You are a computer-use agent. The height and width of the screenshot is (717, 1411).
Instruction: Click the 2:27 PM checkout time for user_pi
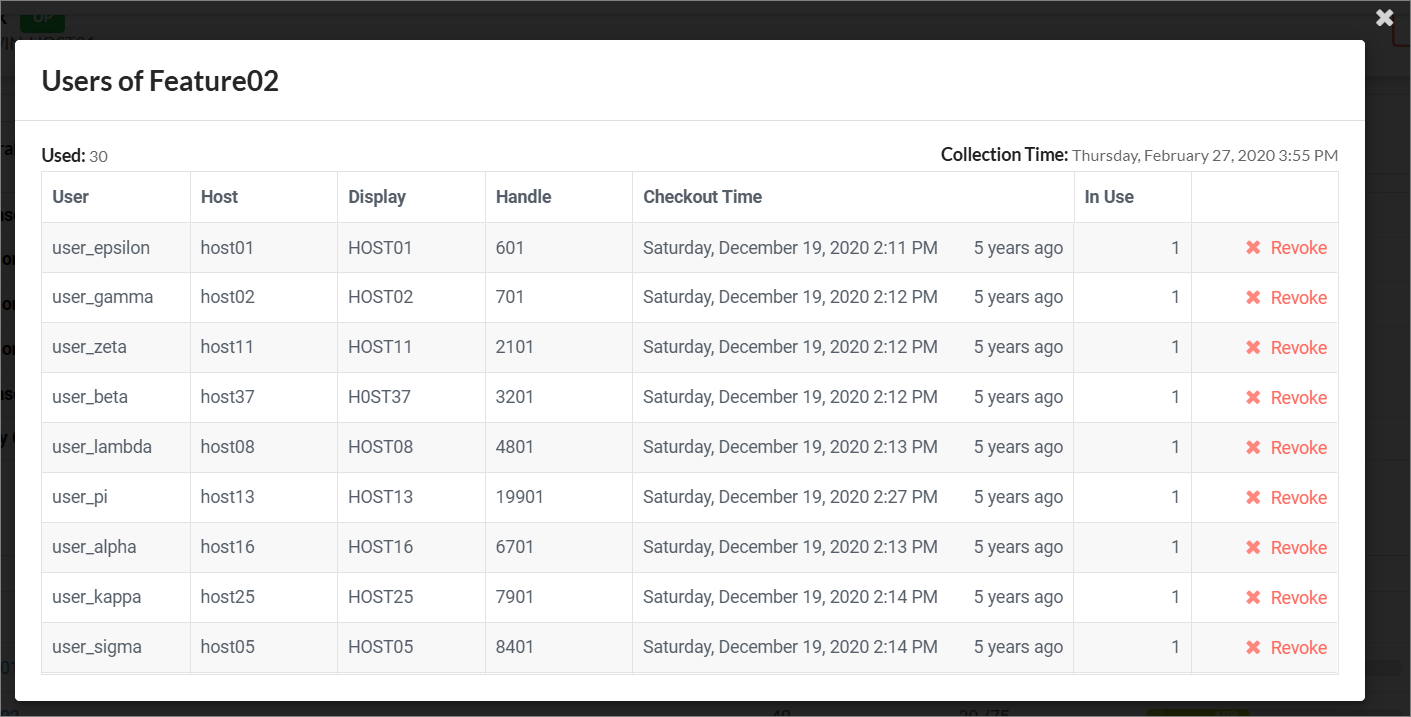(790, 498)
